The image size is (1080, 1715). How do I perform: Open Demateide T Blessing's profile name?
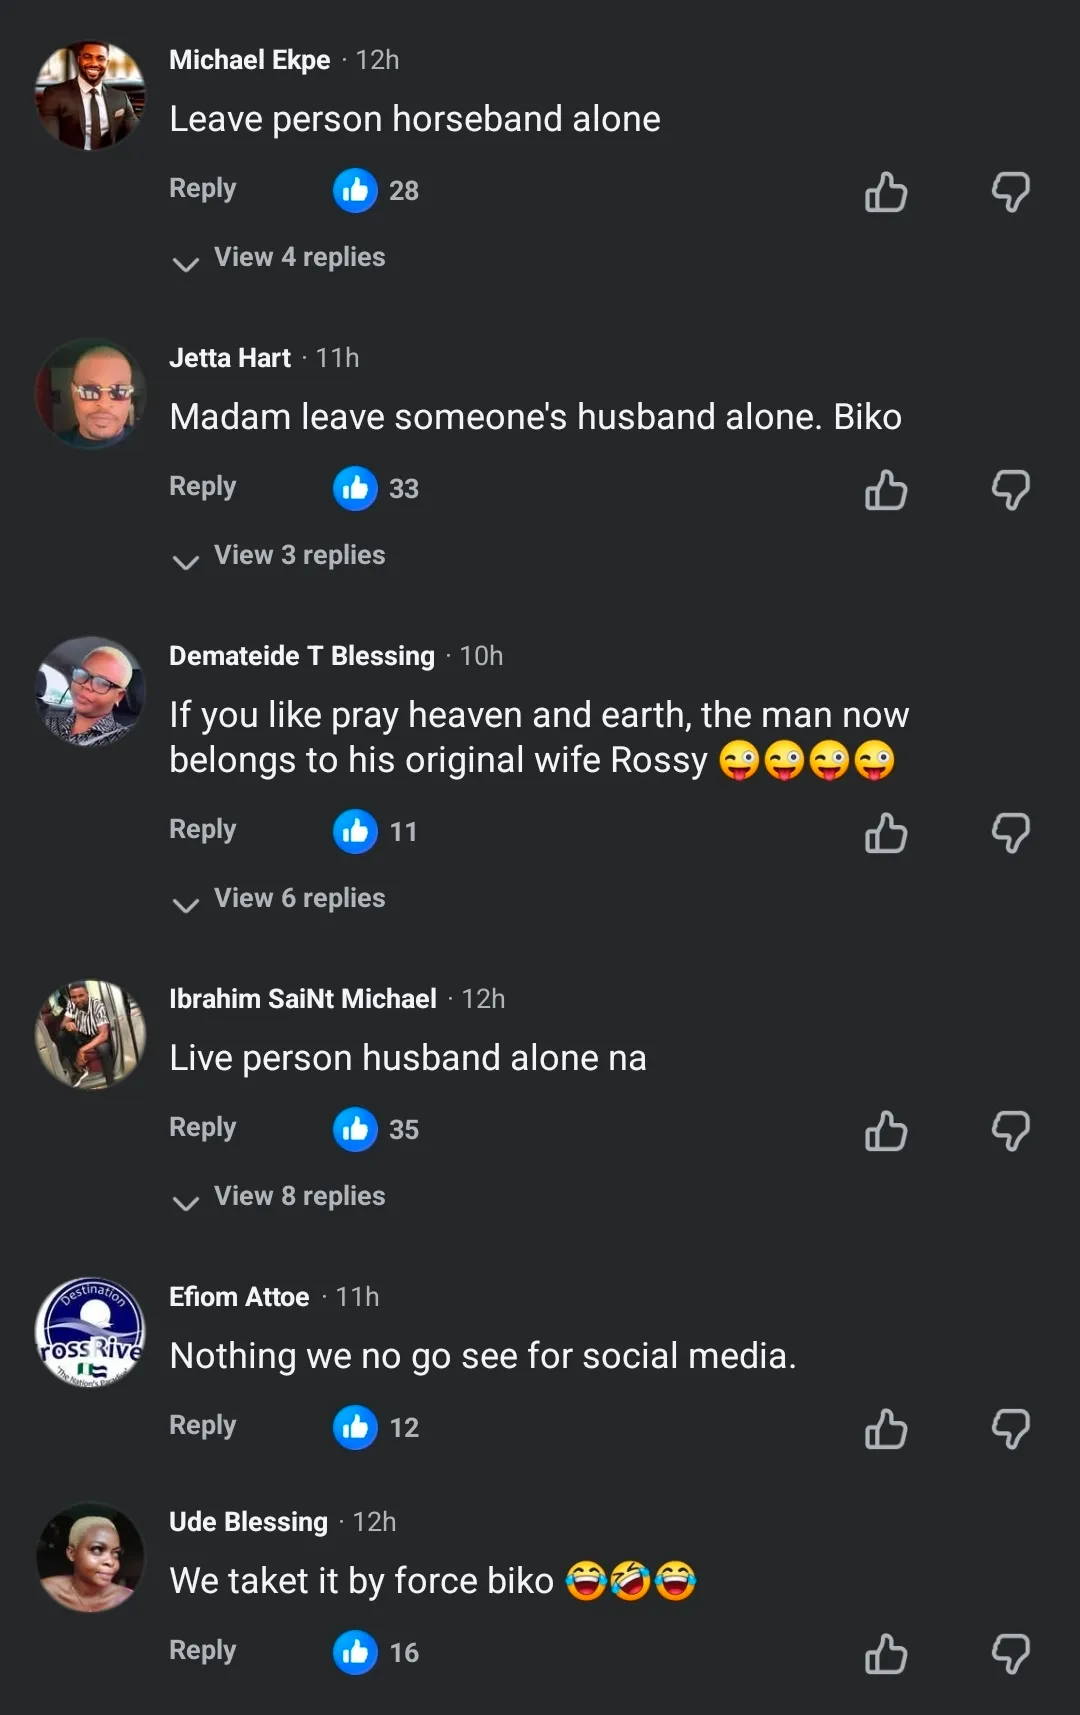301,656
